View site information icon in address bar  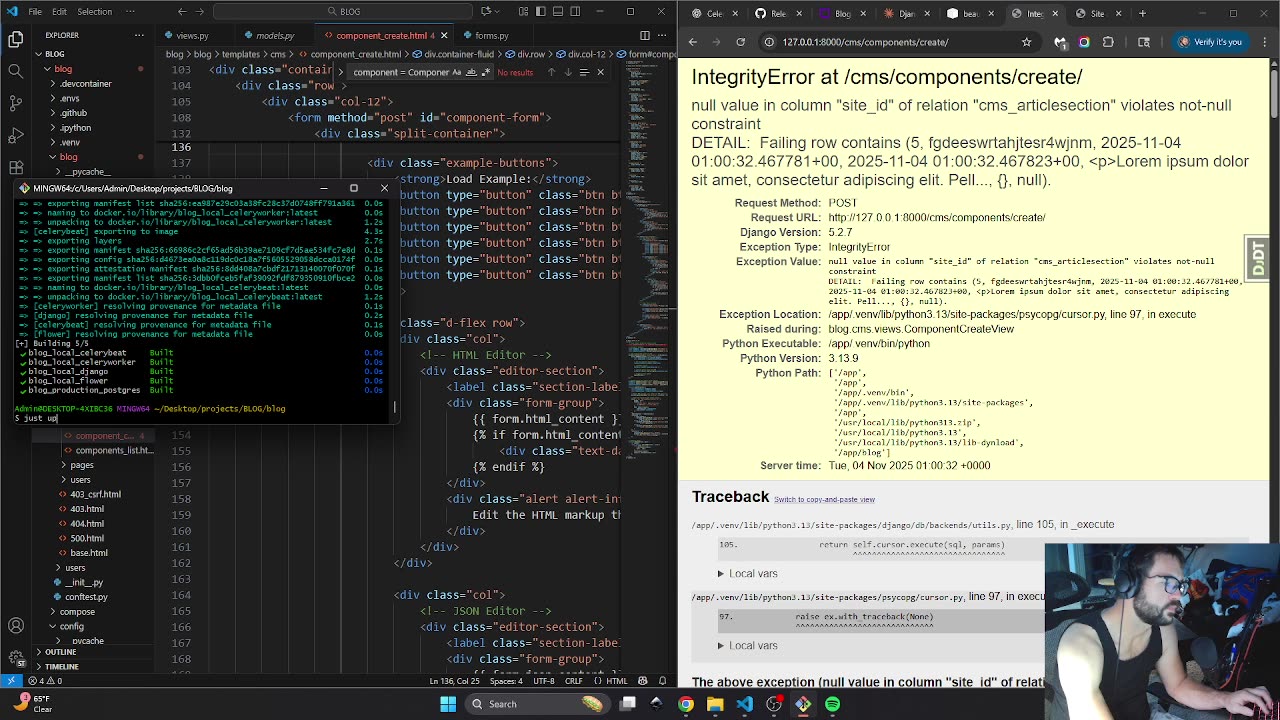point(769,42)
